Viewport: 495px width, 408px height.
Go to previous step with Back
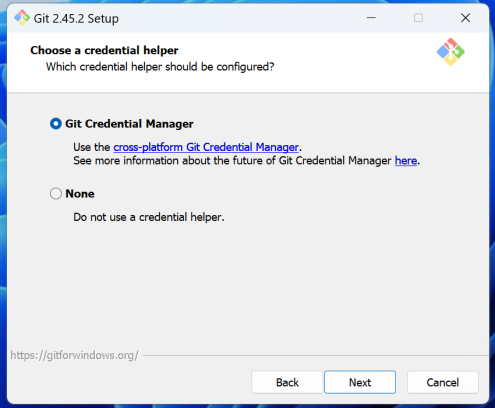pos(287,382)
